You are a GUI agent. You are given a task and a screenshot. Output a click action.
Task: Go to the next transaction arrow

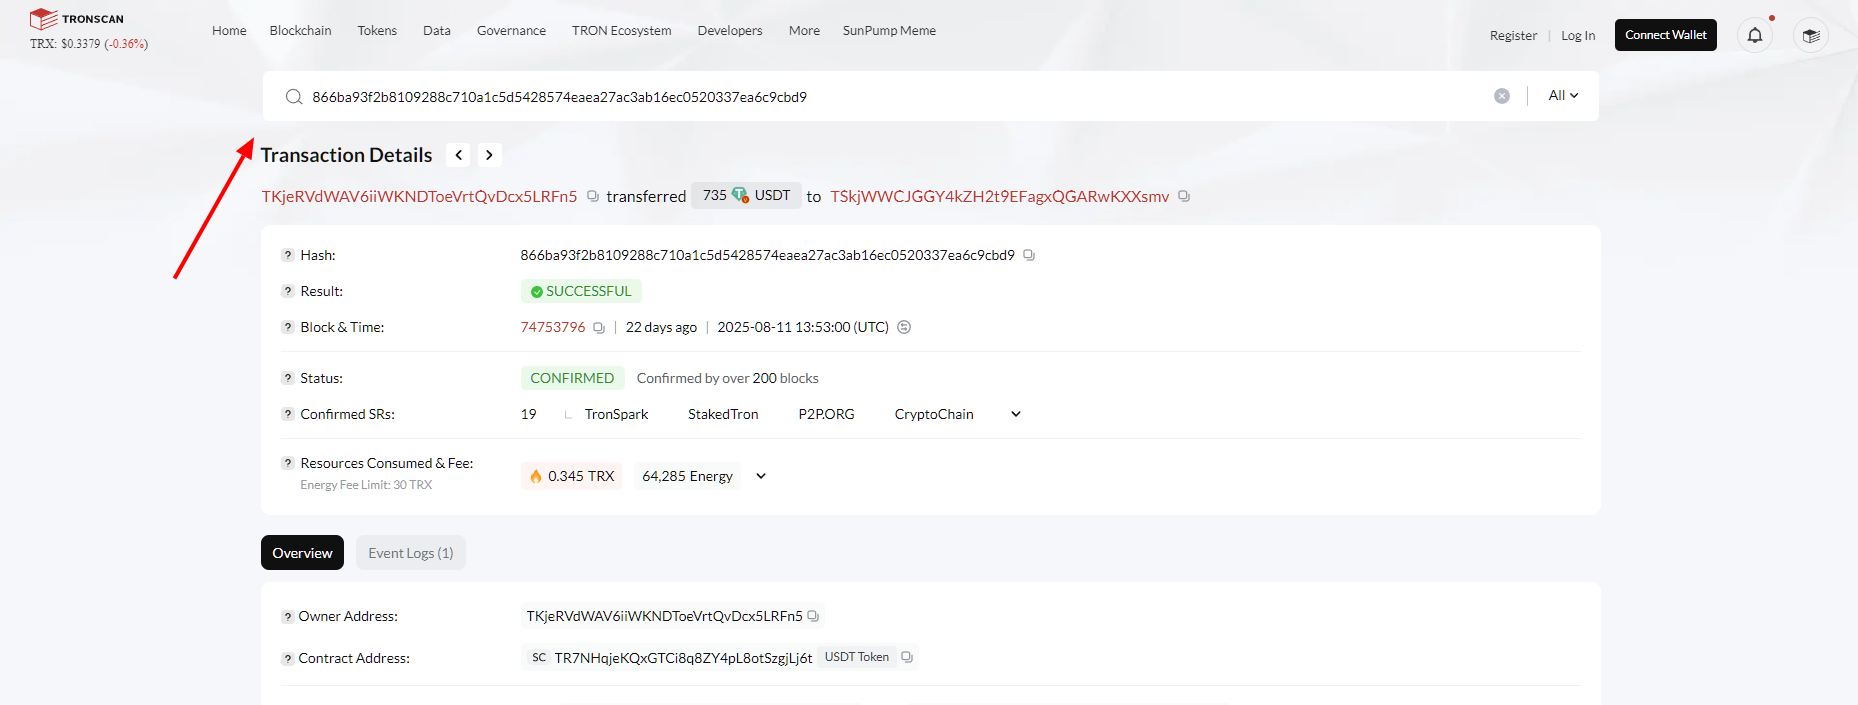489,155
